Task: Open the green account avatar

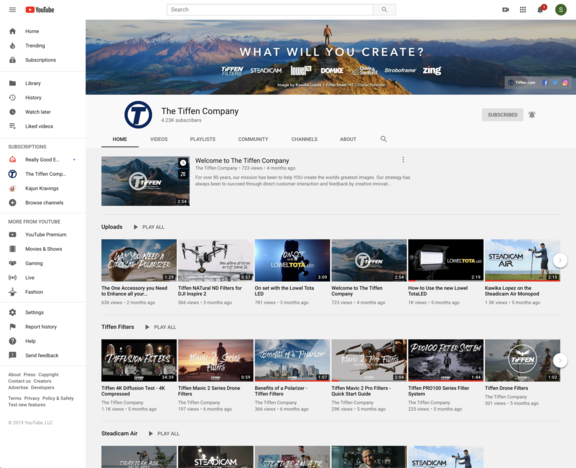Action: tap(561, 10)
